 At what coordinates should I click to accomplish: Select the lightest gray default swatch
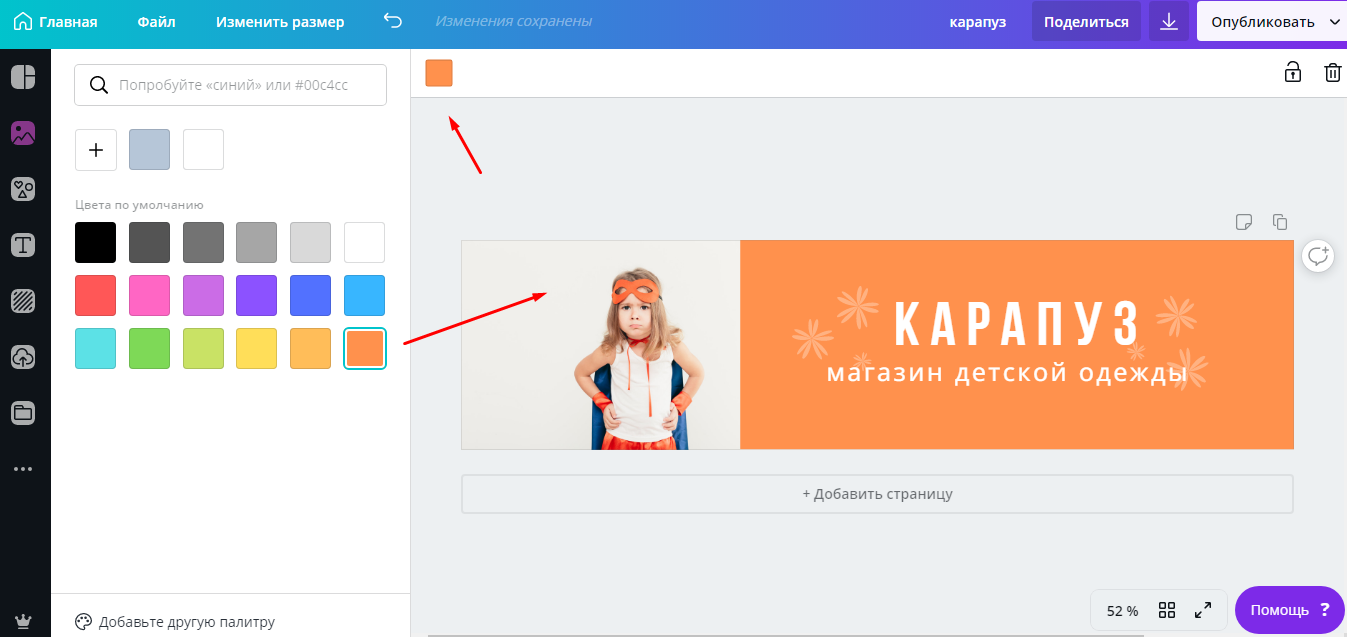[310, 242]
